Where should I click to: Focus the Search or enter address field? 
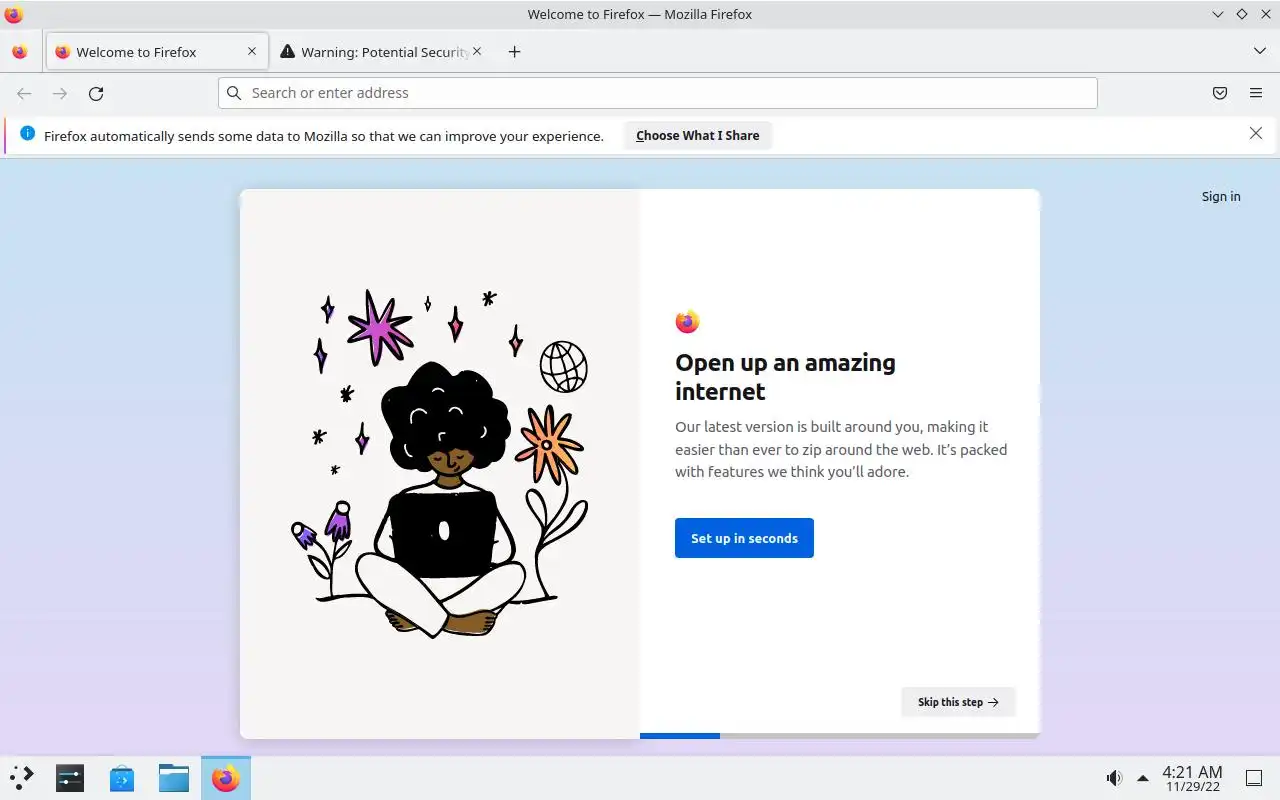click(658, 93)
